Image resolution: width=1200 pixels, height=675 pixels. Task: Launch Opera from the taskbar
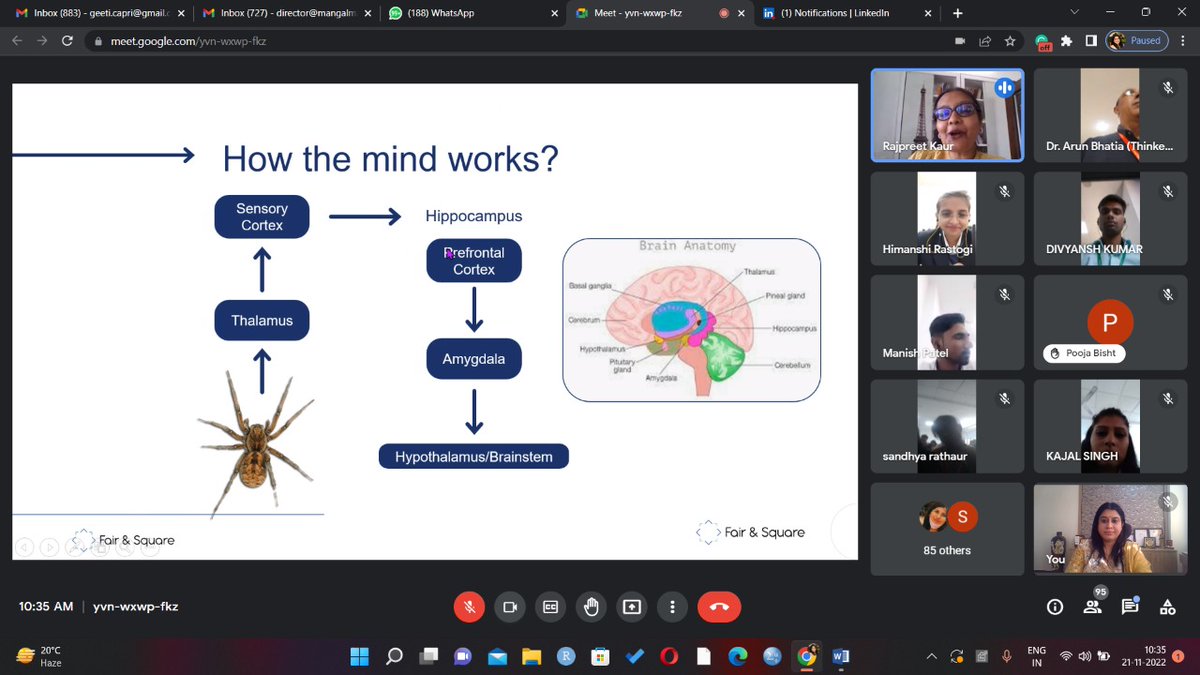669,656
